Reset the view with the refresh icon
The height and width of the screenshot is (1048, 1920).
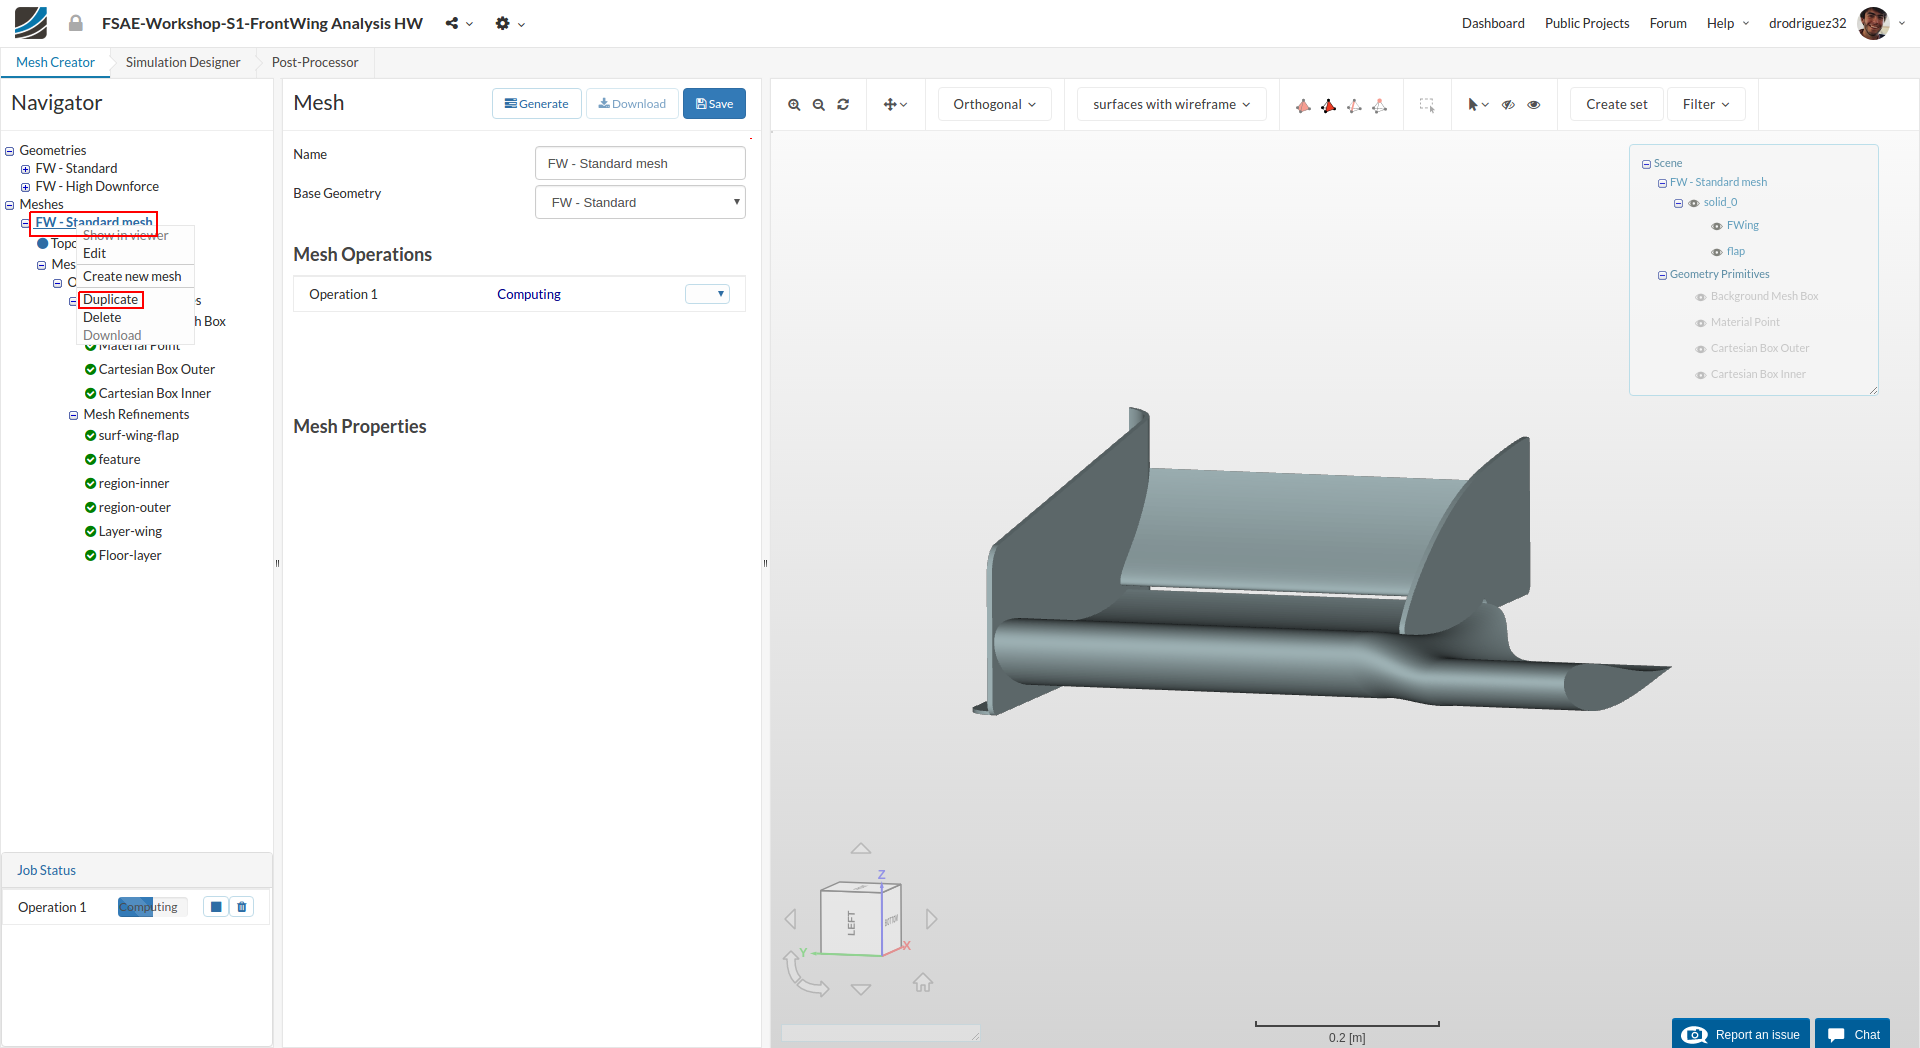coord(843,105)
